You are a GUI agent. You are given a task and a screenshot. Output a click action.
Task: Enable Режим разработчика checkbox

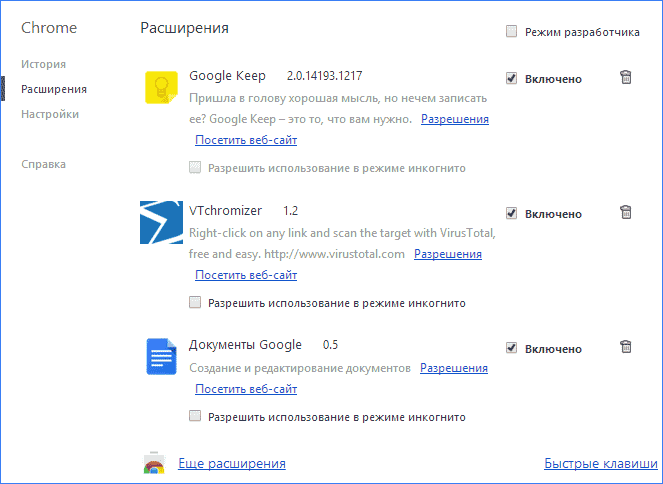[512, 32]
